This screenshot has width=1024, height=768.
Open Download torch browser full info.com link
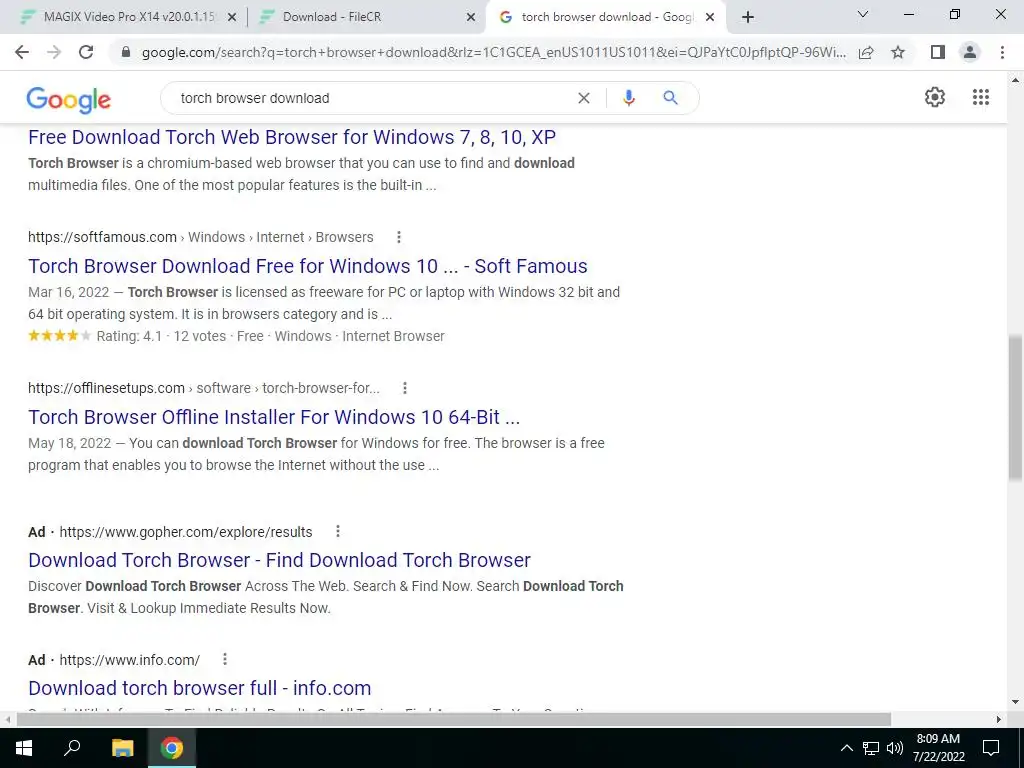(x=200, y=688)
